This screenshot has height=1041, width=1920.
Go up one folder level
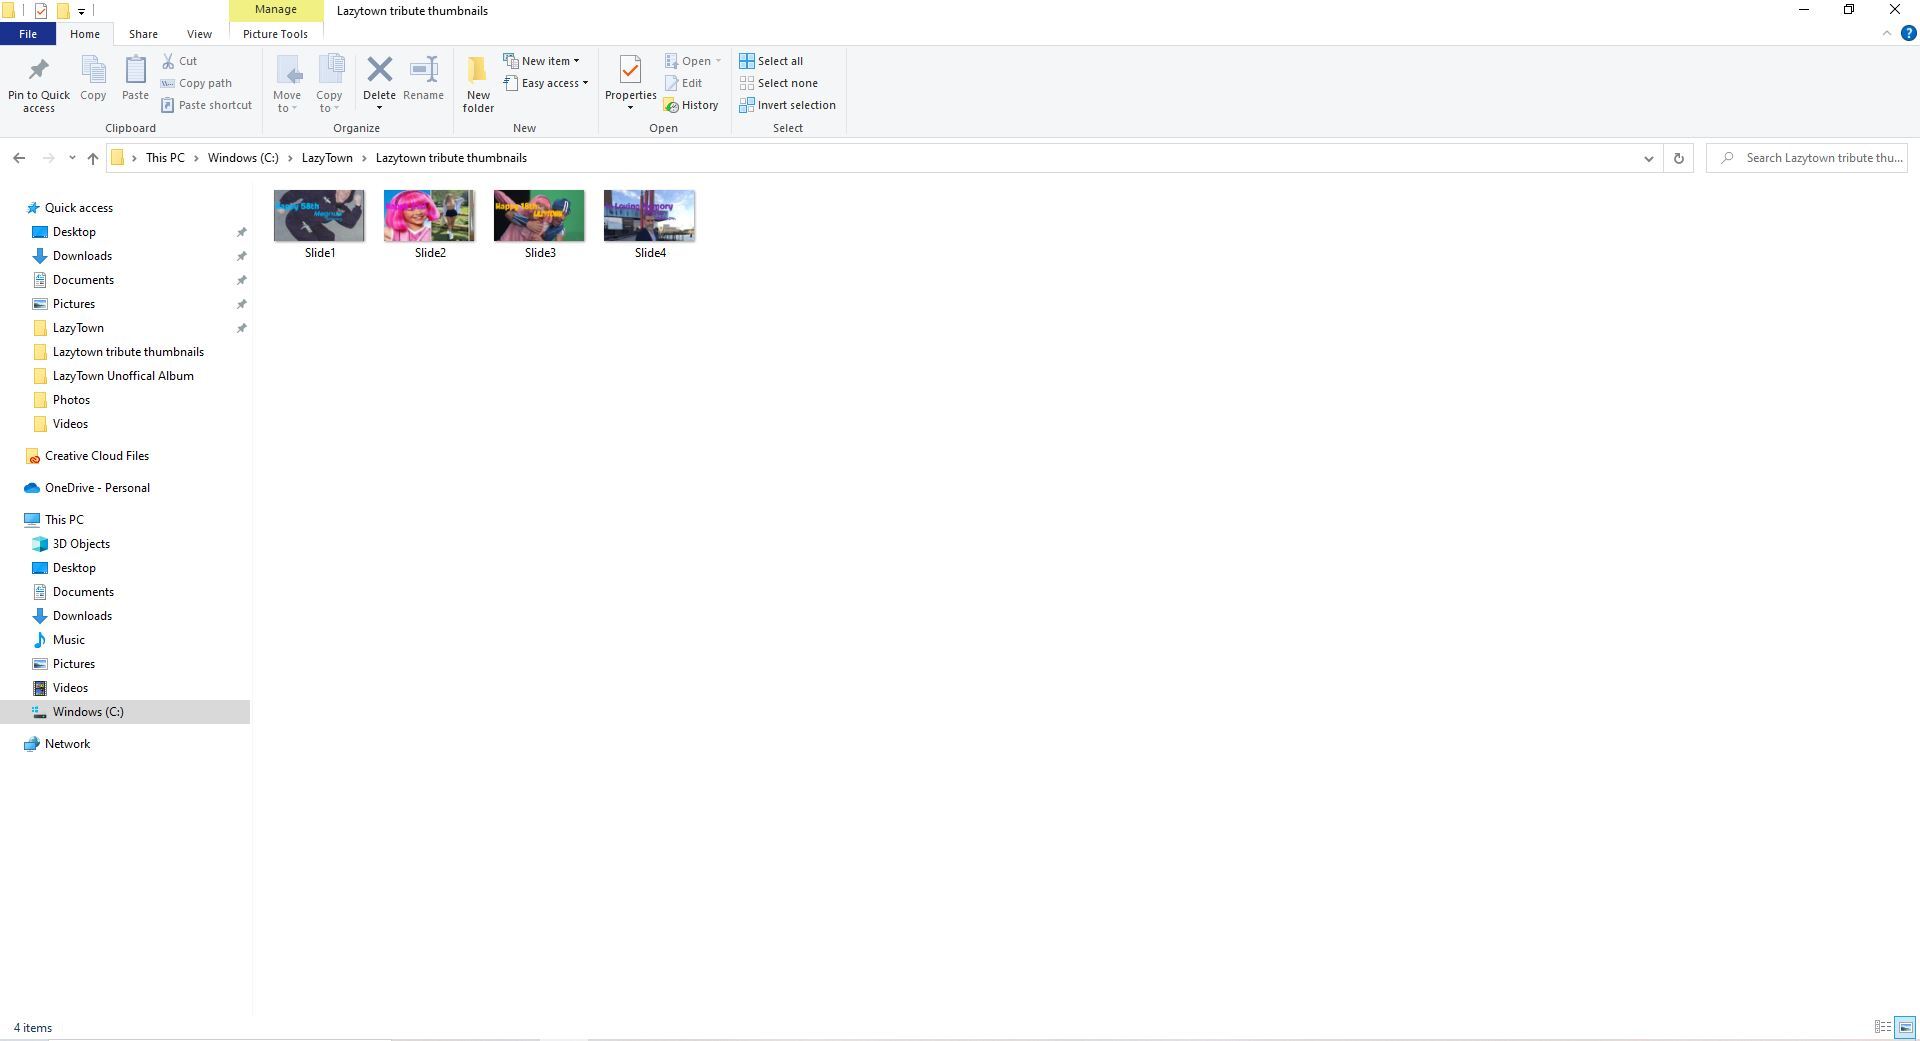click(93, 158)
